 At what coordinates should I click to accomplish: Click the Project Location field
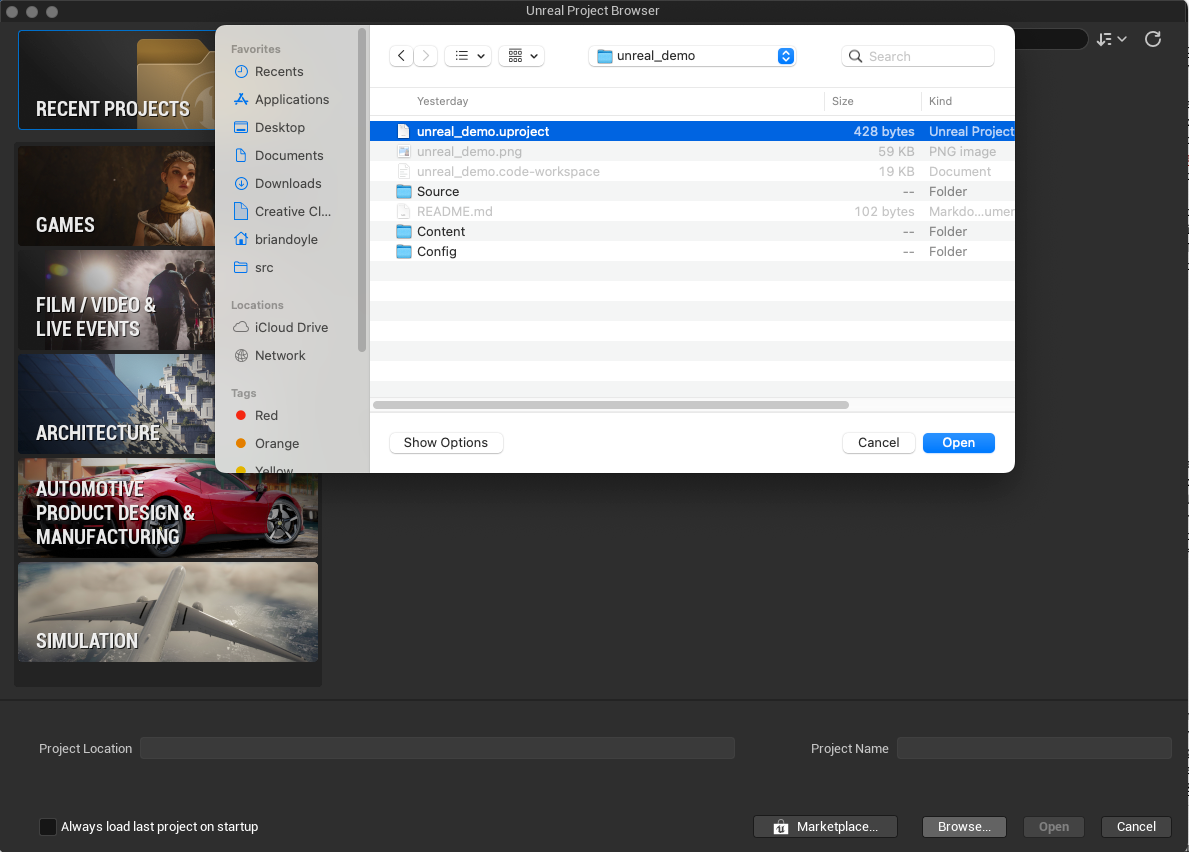coord(438,748)
